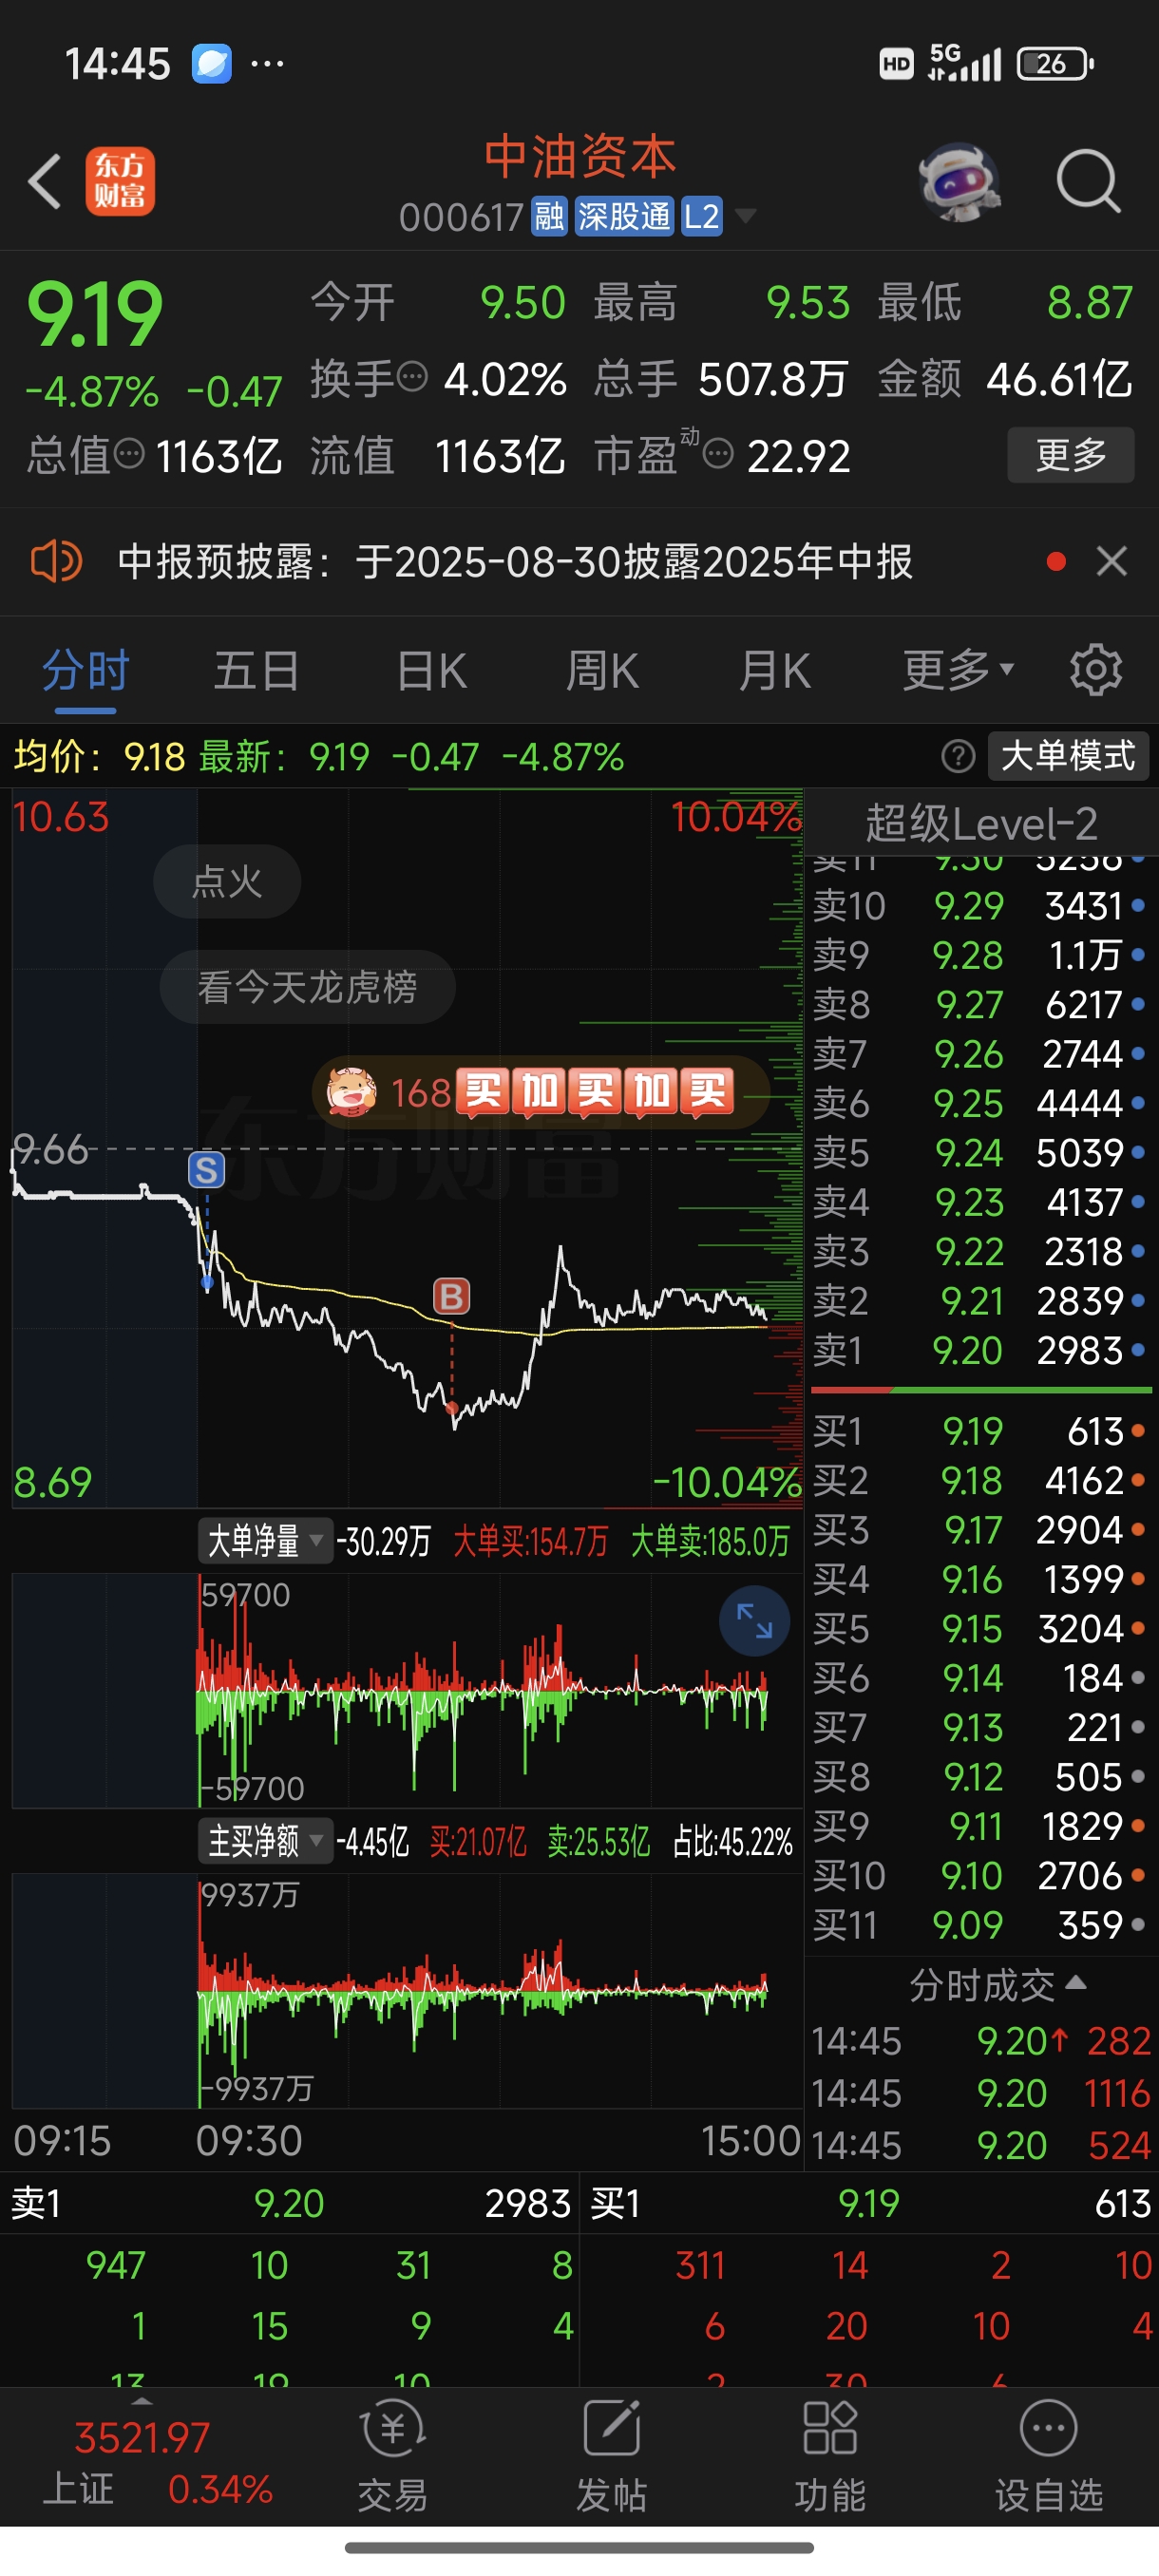Switch to the 分时 tab

(x=85, y=670)
